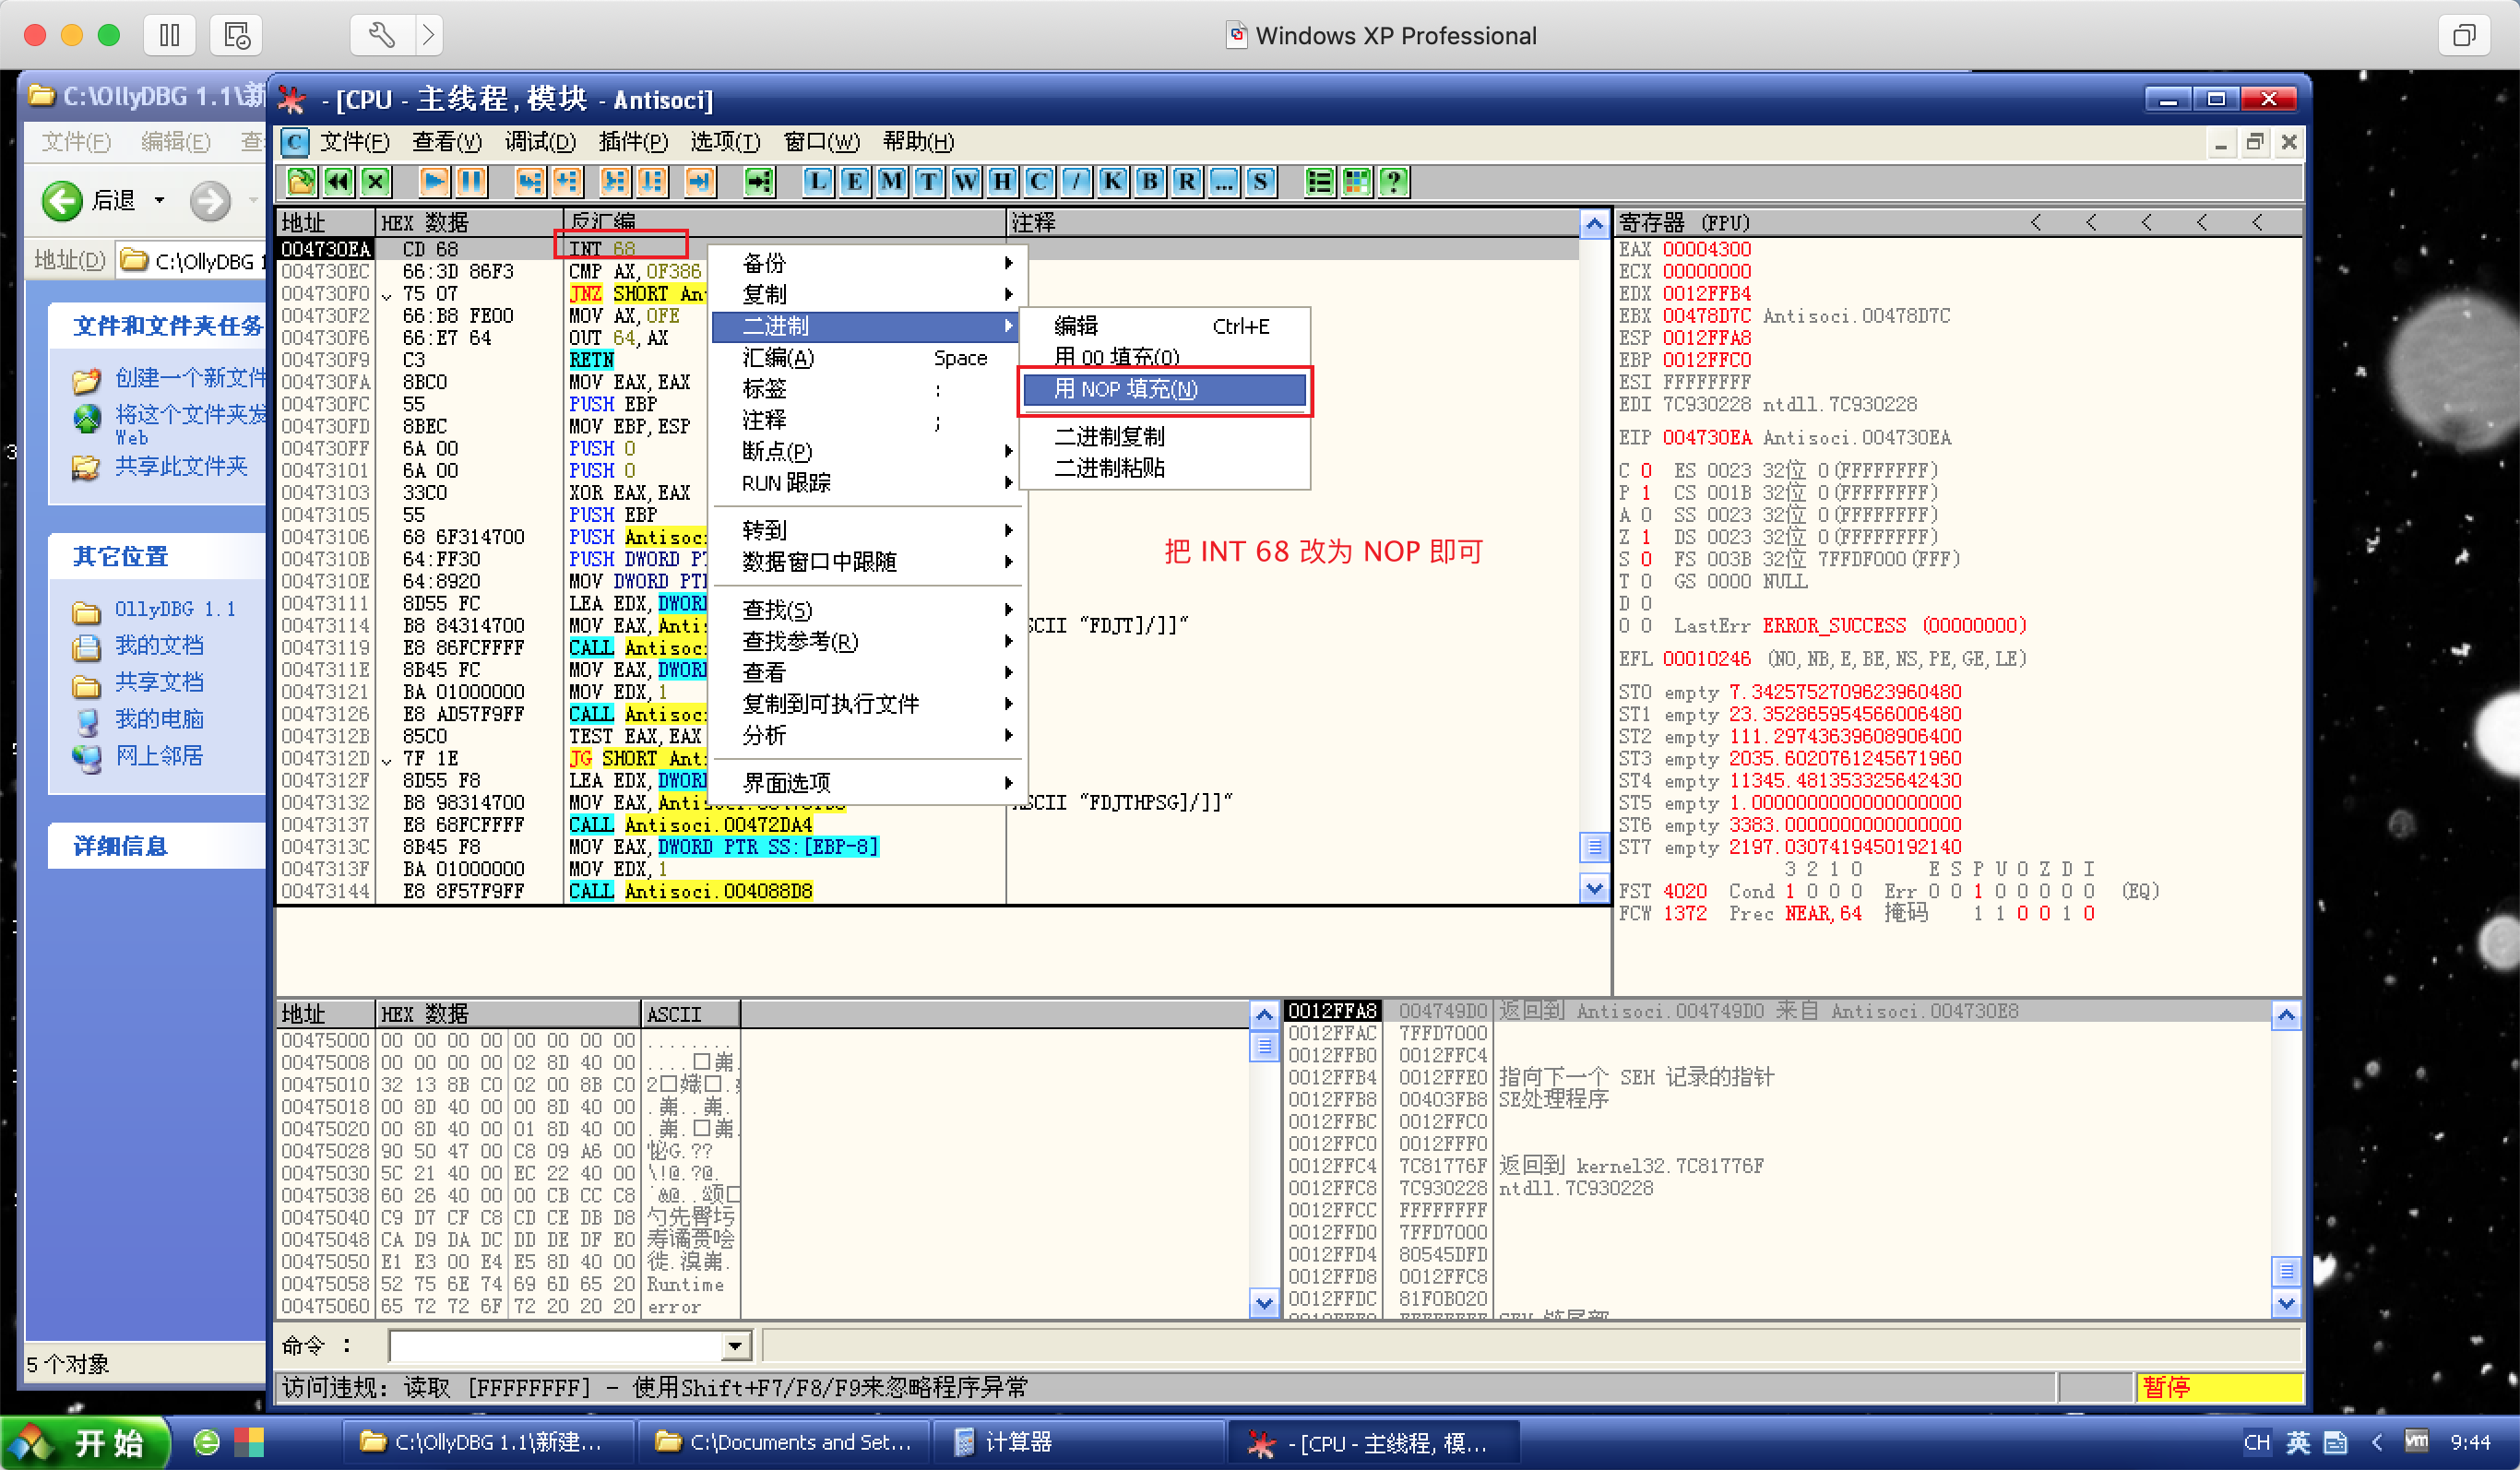This screenshot has height=1470, width=2520.
Task: Click the disassembly pane scrollbar thumb
Action: pos(1594,847)
